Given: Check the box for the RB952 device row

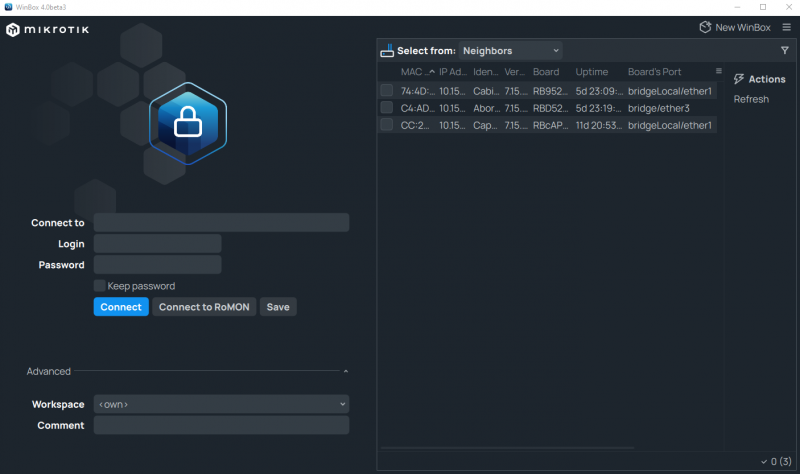Looking at the screenshot, I should (x=386, y=91).
